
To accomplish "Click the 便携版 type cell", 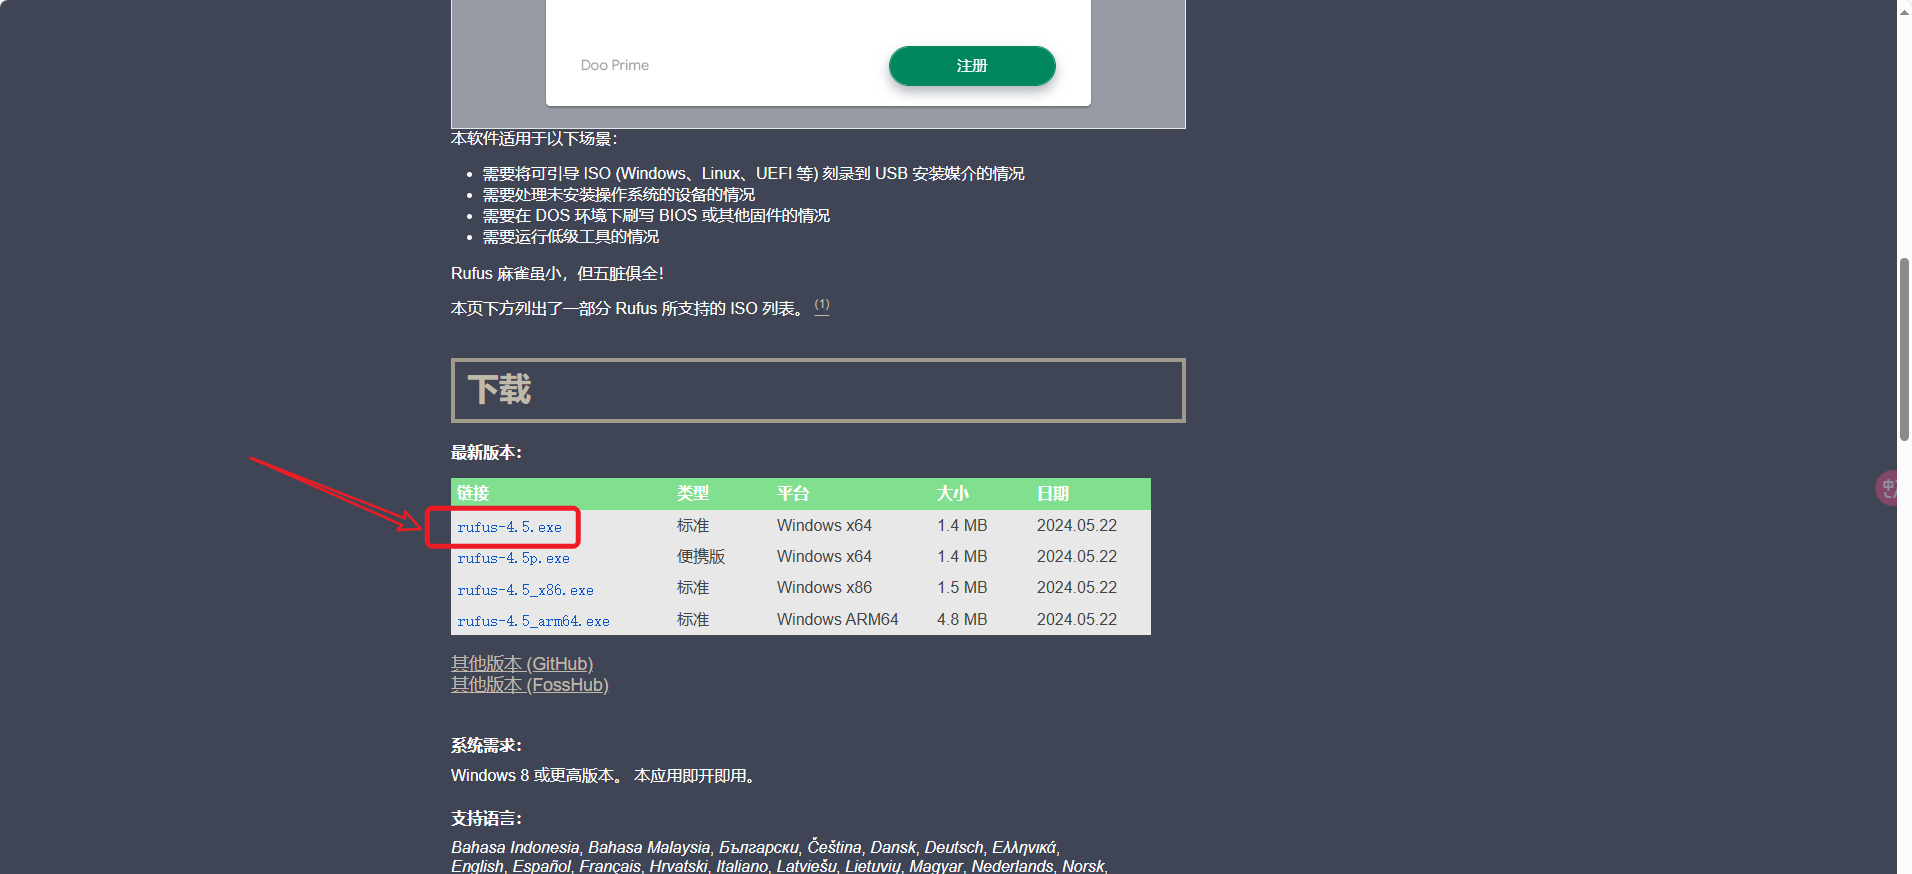I will pos(701,557).
